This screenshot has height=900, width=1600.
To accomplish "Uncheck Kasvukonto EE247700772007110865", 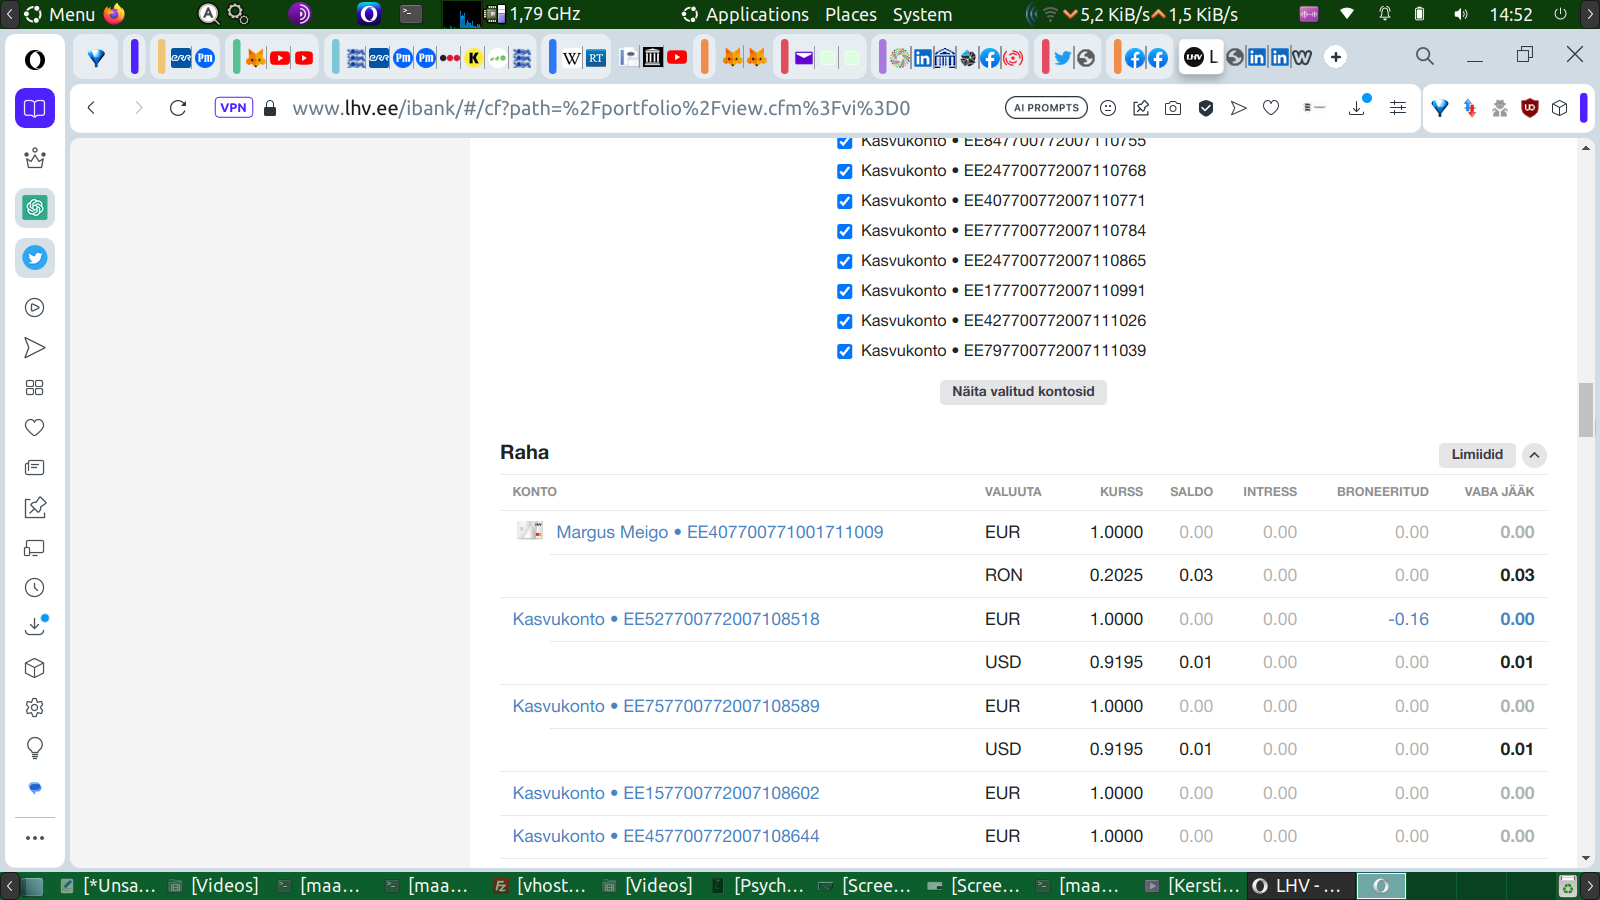I will click(x=845, y=261).
